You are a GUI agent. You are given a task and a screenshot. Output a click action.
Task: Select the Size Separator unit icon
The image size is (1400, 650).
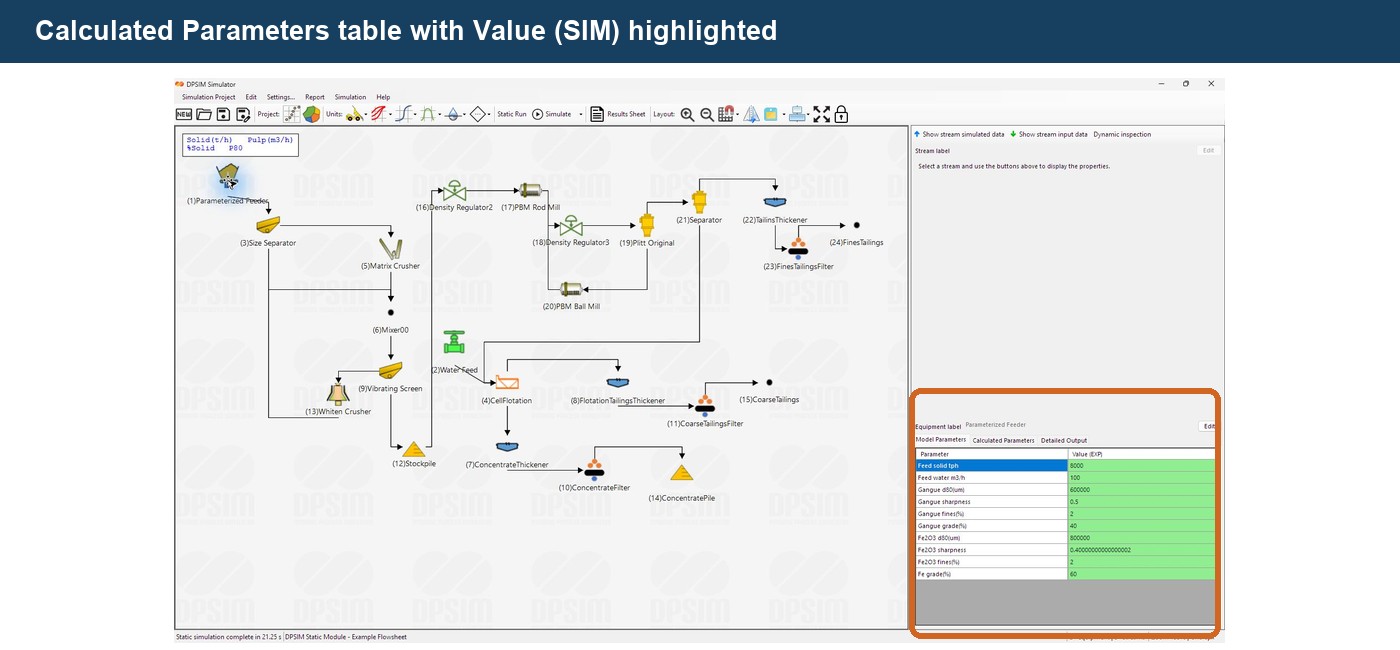point(267,225)
